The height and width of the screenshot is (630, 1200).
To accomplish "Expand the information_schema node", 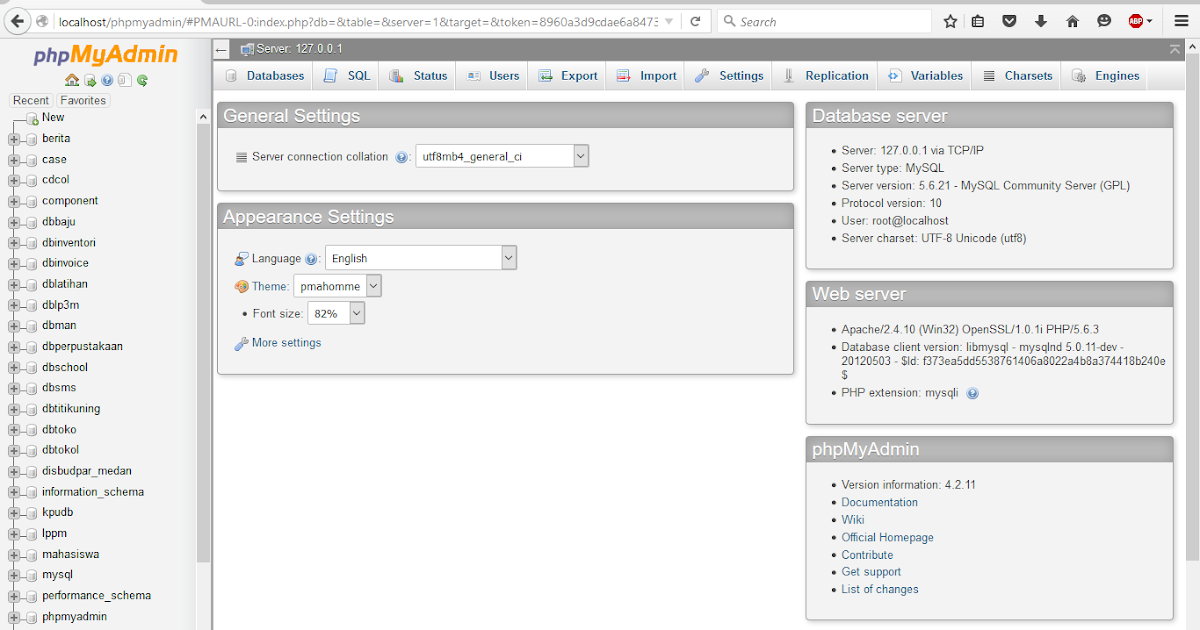I will click(14, 493).
